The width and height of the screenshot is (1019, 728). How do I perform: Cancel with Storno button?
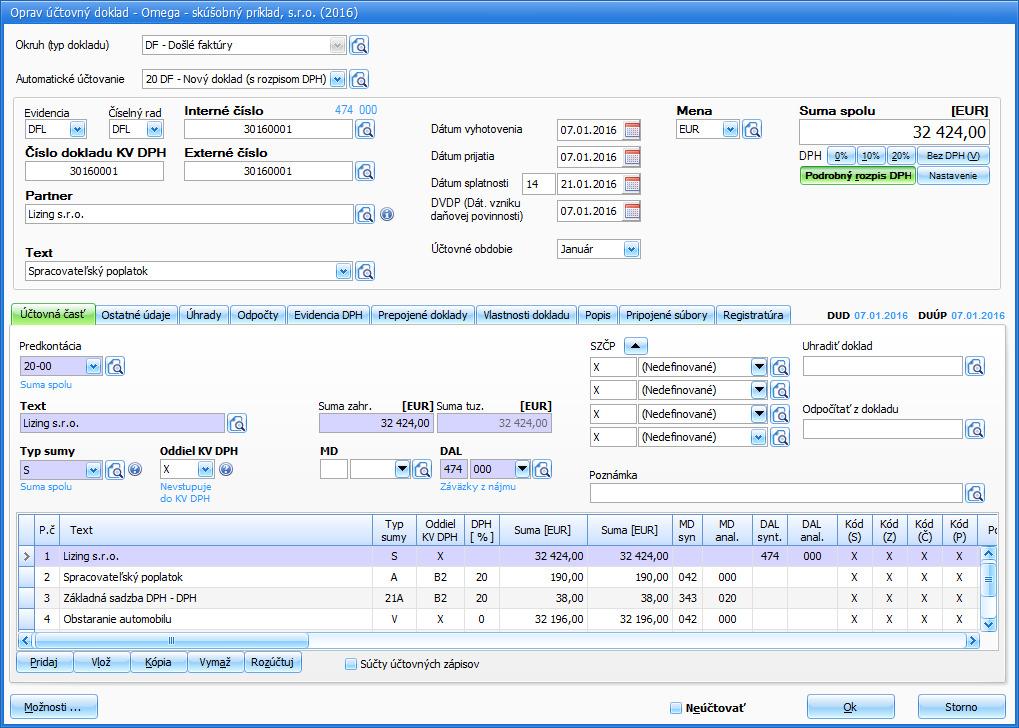click(961, 707)
